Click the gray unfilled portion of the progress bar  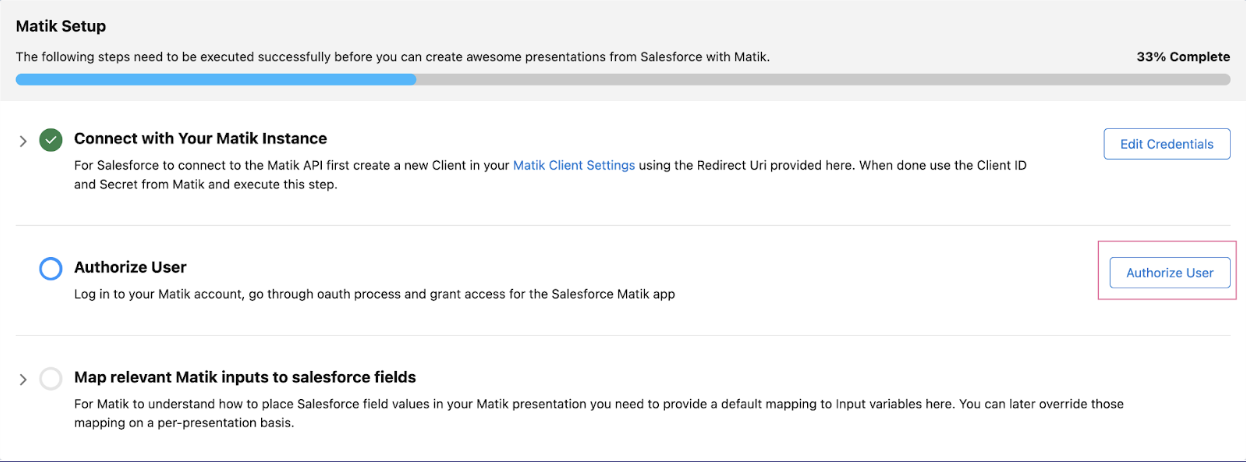click(820, 80)
